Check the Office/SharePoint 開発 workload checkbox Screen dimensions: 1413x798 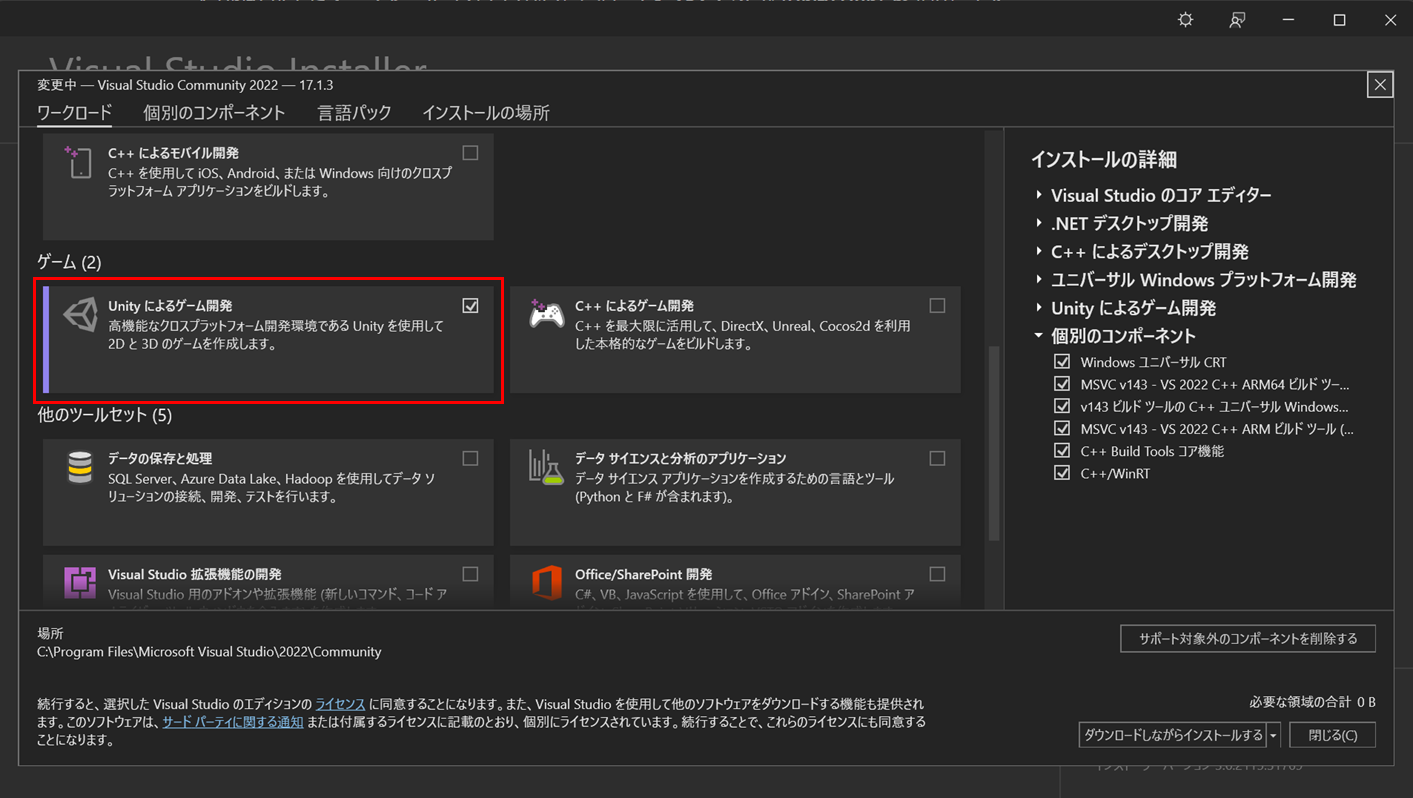click(937, 574)
